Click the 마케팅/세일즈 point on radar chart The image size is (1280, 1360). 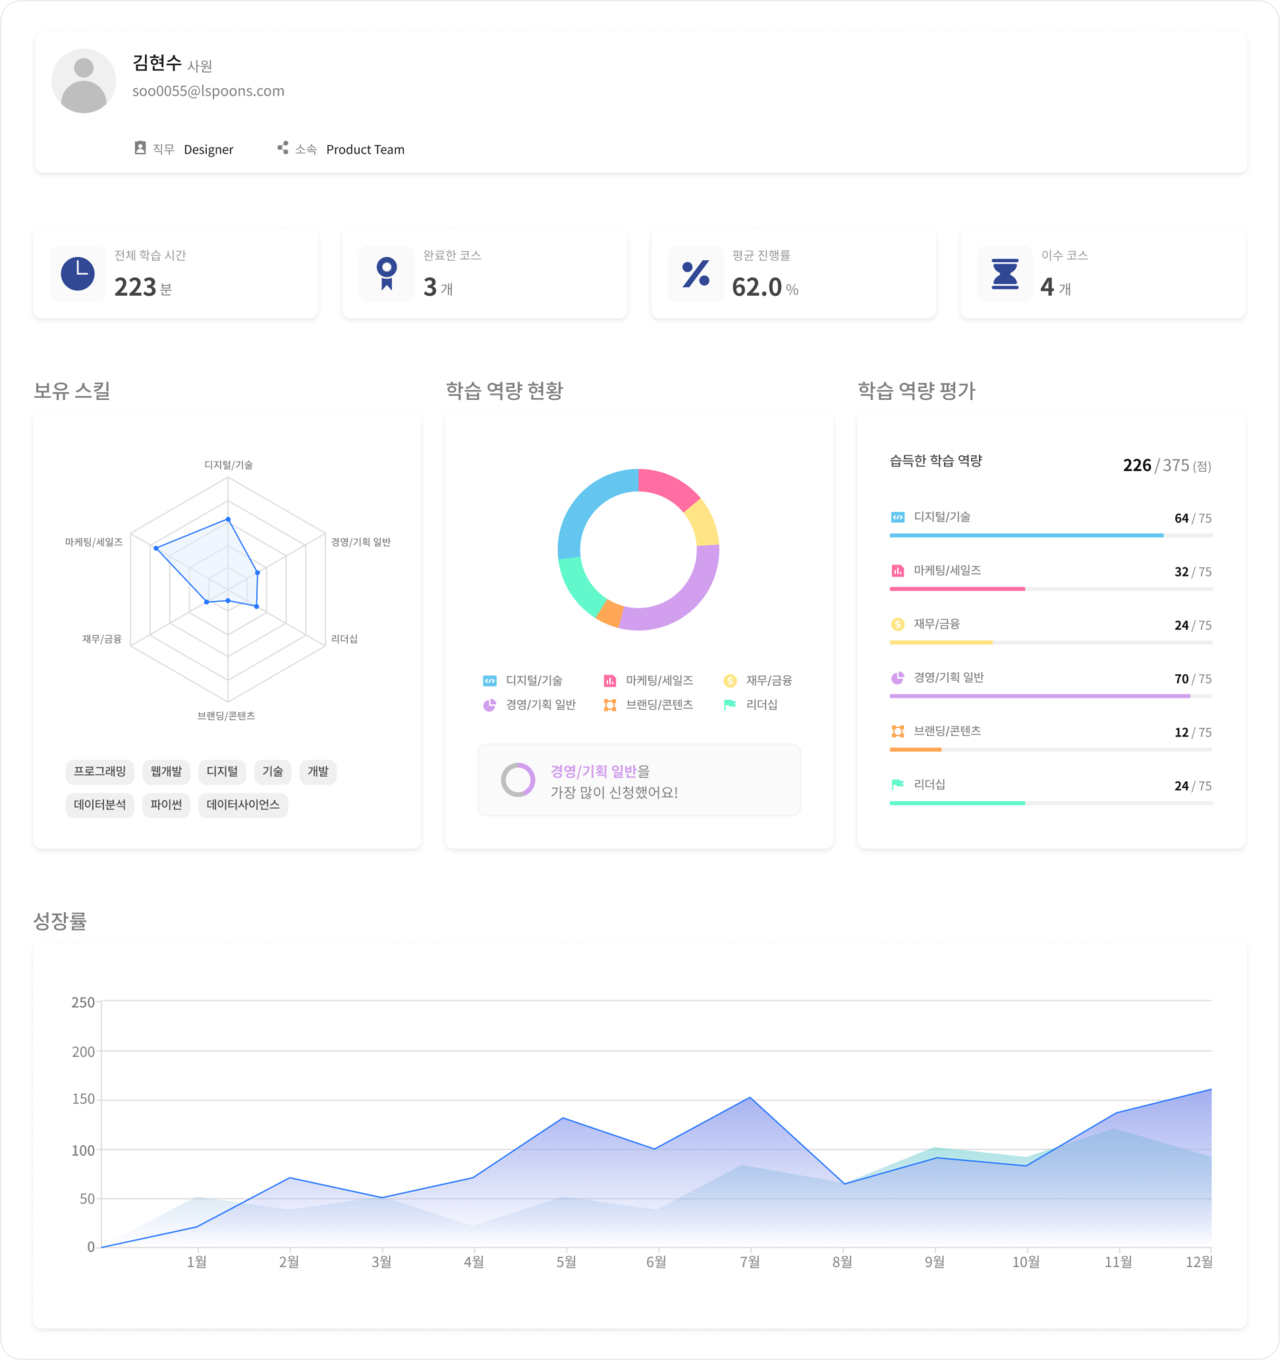pyautogui.click(x=156, y=548)
